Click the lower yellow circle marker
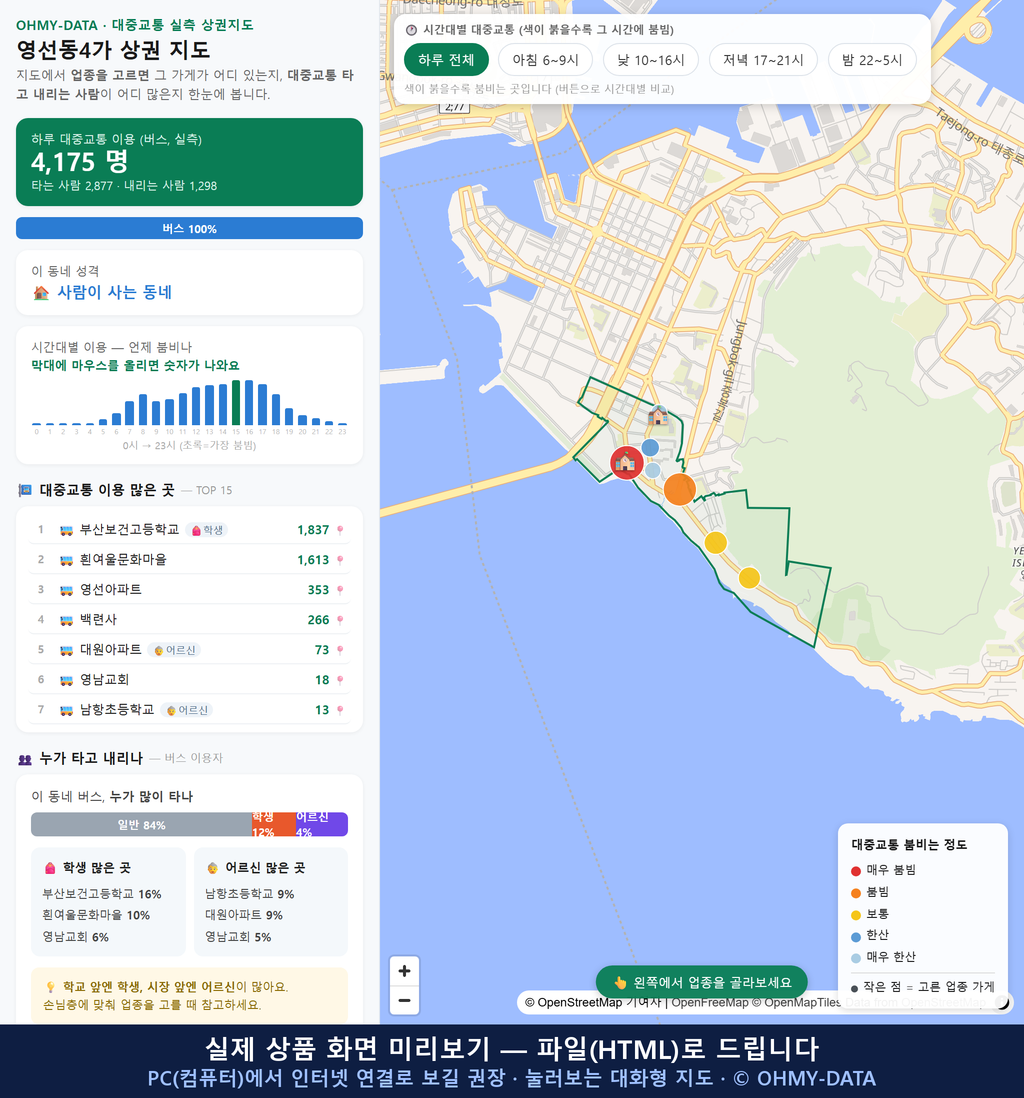The width and height of the screenshot is (1024, 1098). coord(749,578)
